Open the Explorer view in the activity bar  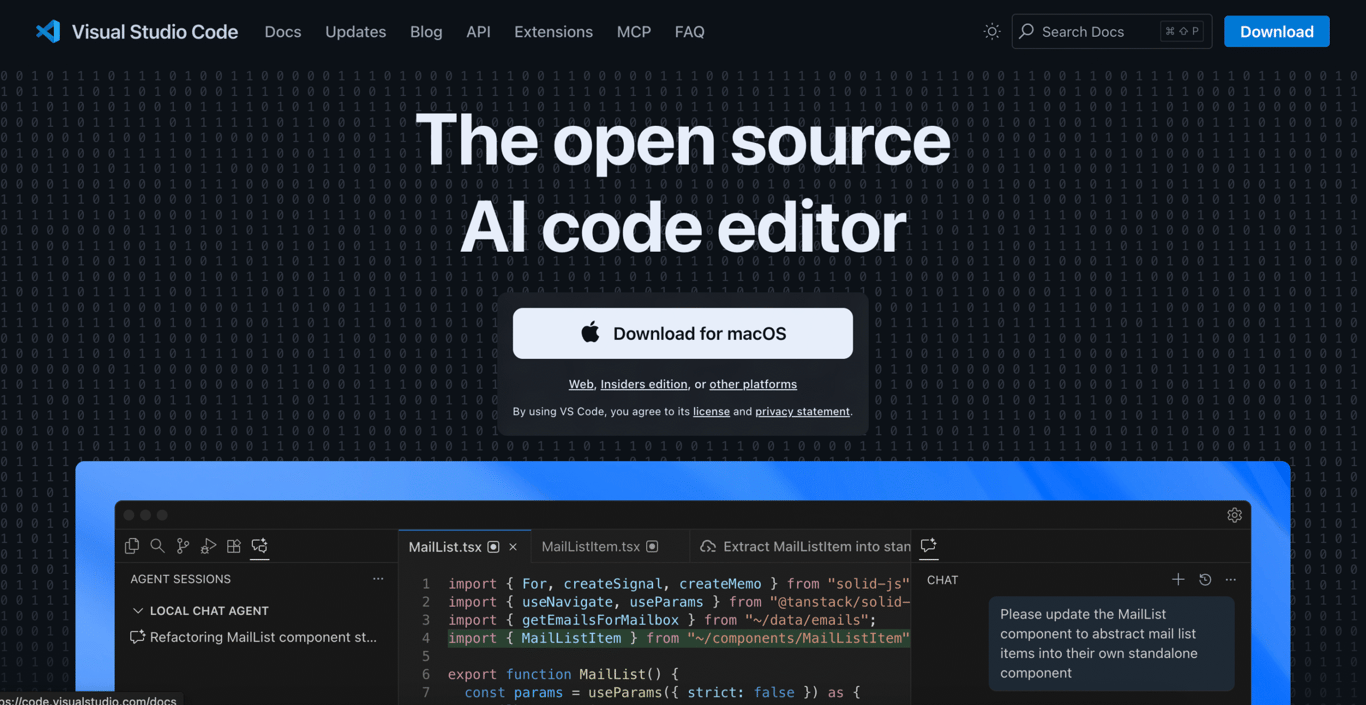[132, 546]
